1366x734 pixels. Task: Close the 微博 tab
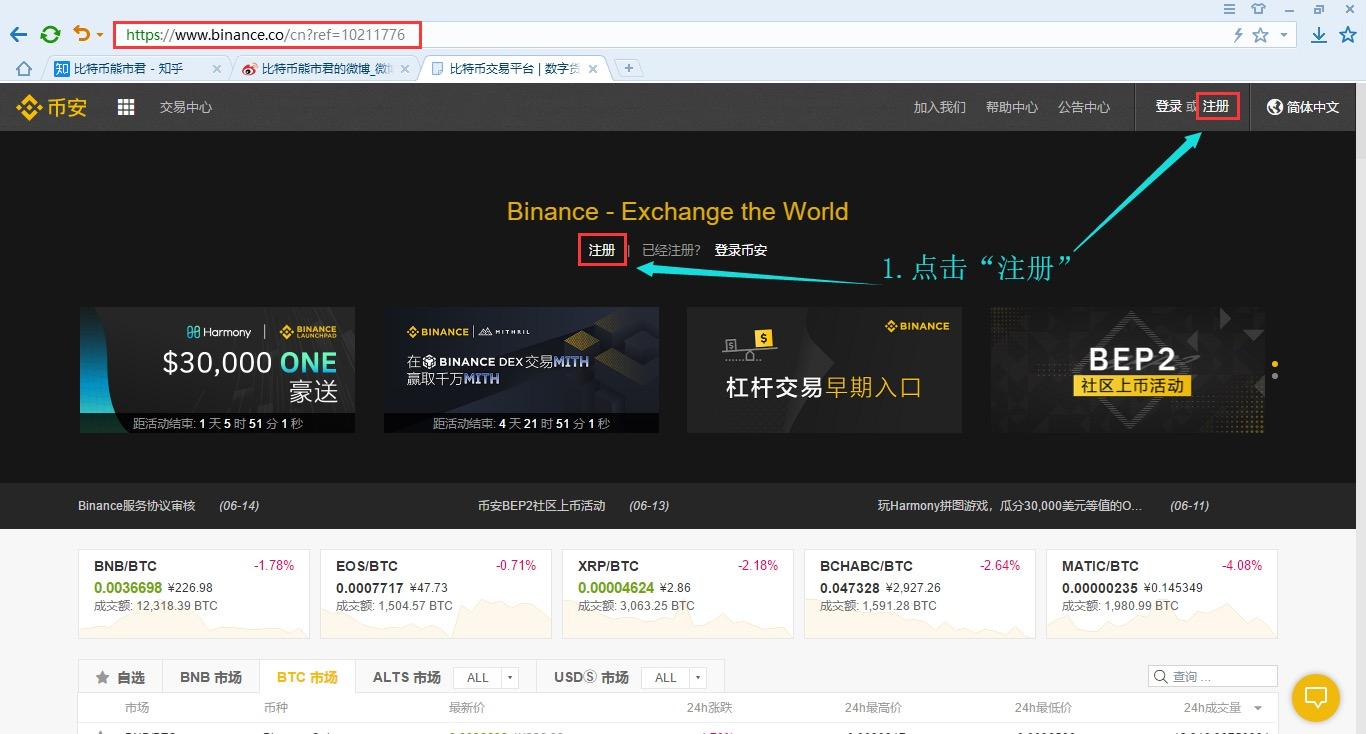pyautogui.click(x=405, y=69)
